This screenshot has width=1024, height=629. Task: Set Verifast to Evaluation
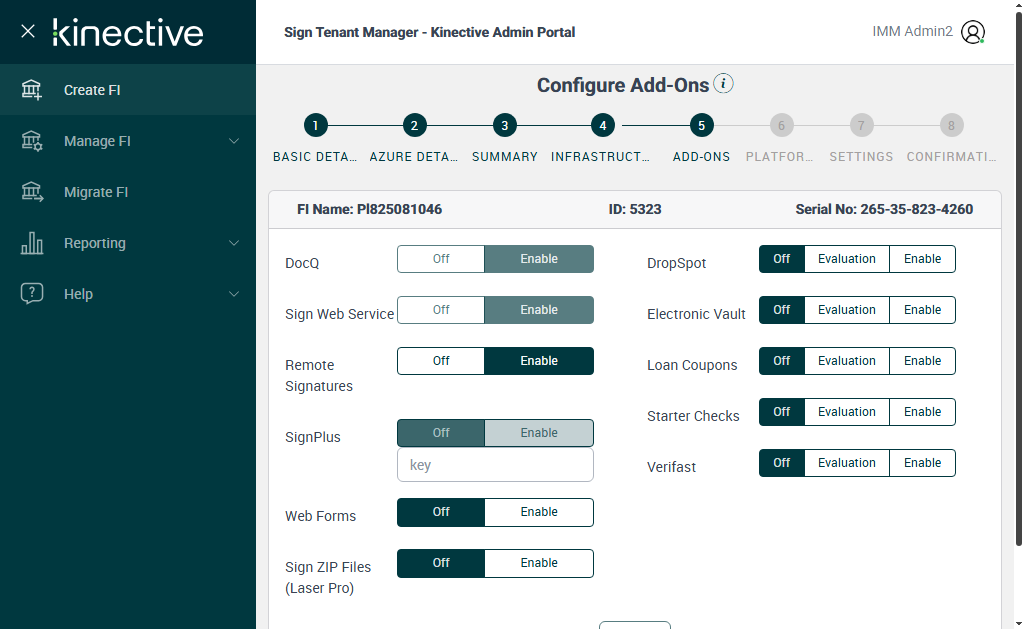tap(846, 462)
